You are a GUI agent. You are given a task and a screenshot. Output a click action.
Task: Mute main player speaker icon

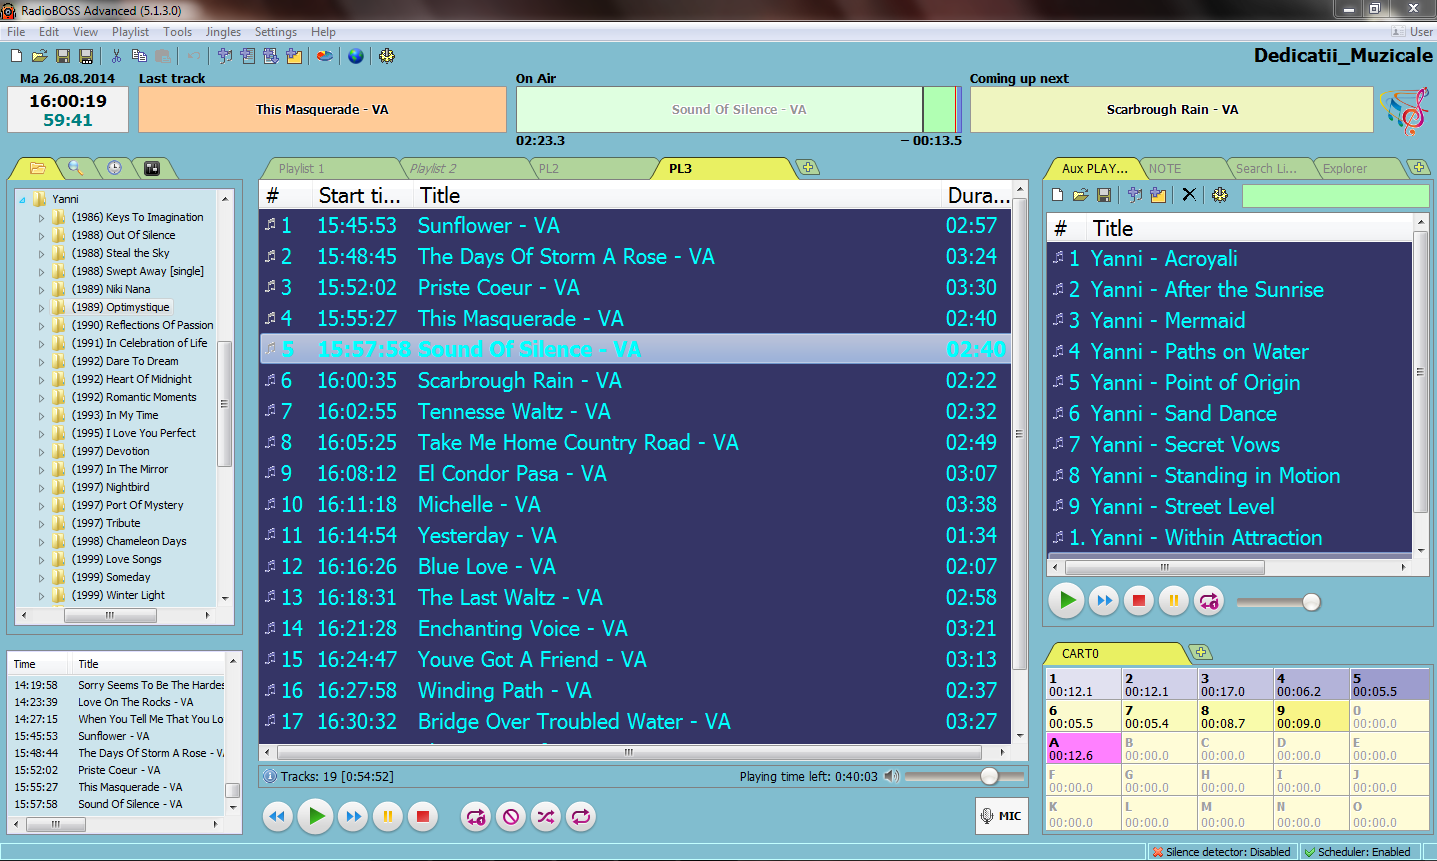pyautogui.click(x=892, y=776)
